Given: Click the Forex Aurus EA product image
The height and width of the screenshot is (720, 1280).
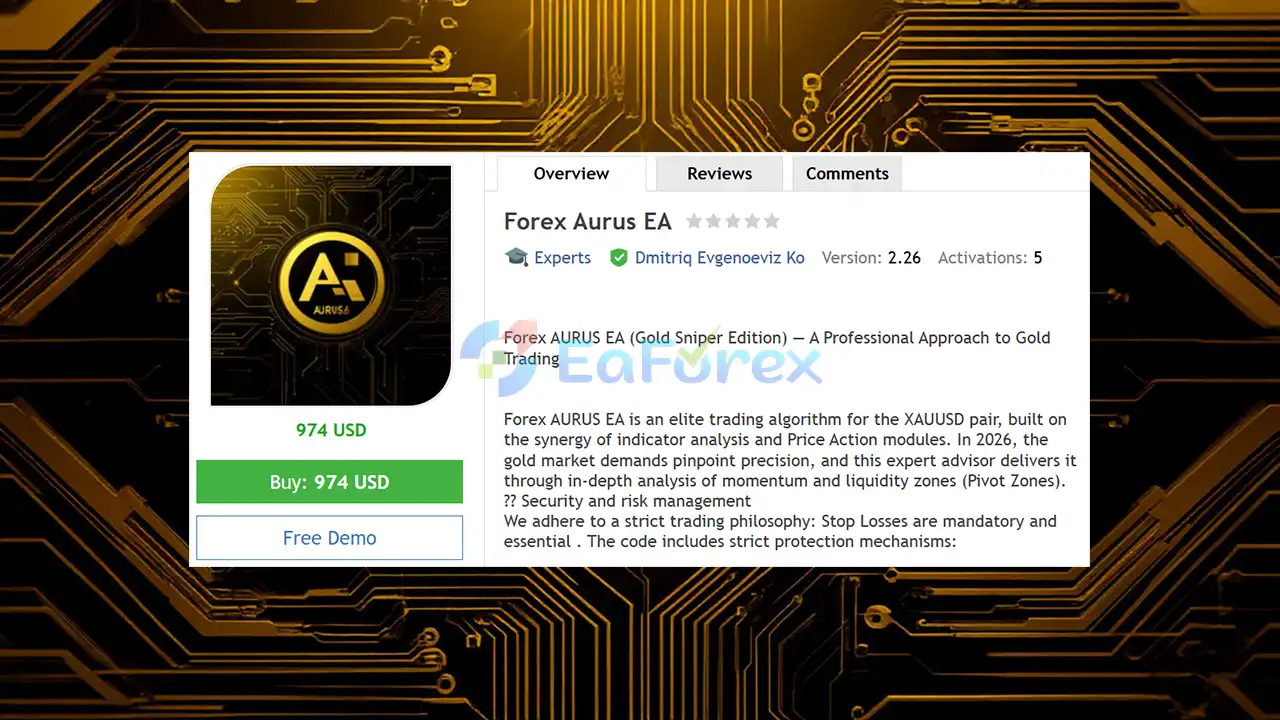Looking at the screenshot, I should [330, 286].
